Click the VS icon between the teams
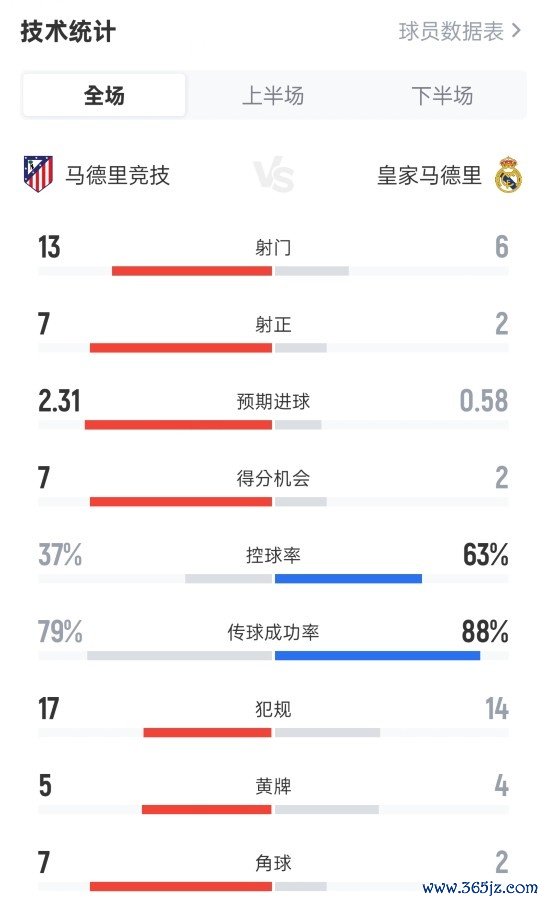 274,174
